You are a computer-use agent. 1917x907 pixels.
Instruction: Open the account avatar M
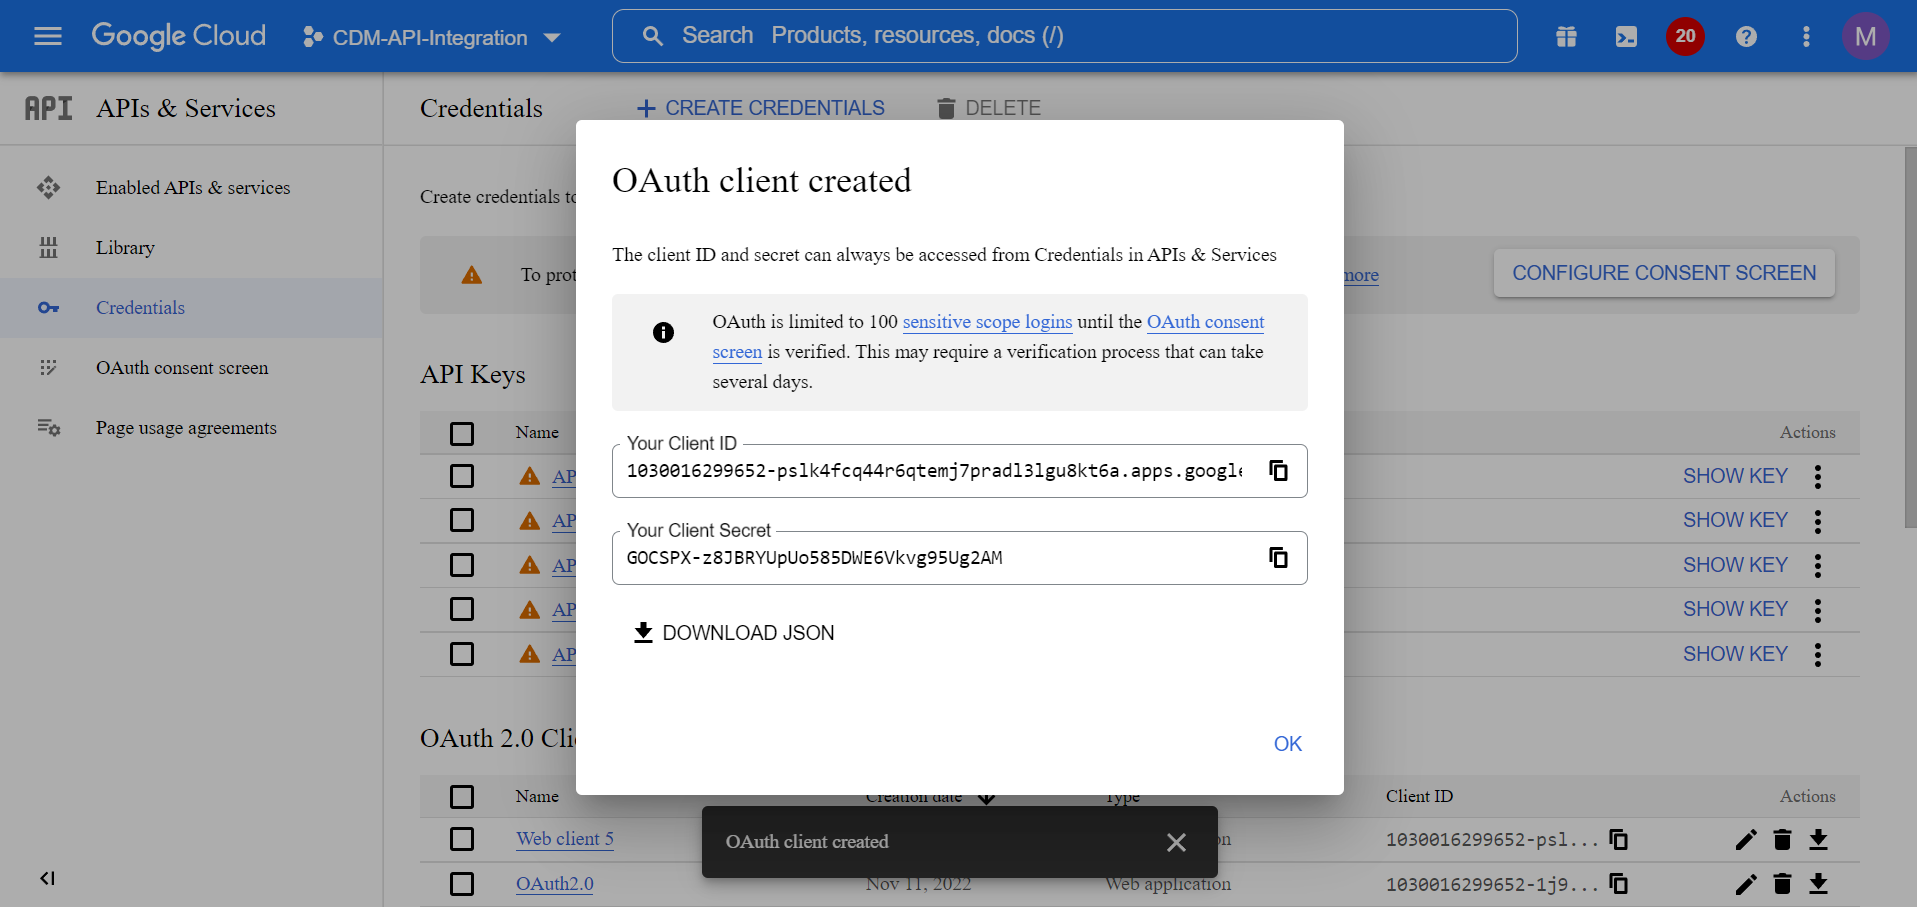(1865, 37)
